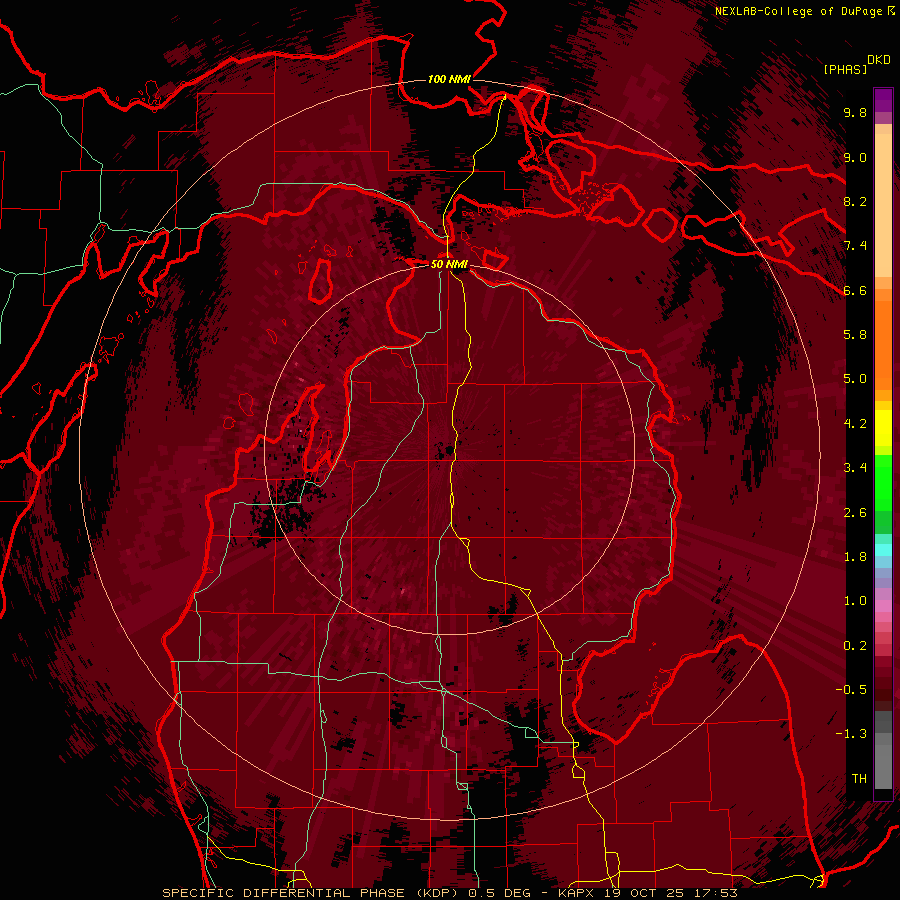The width and height of the screenshot is (900, 900).
Task: Click the 3.4 value on color scale
Action: pos(855,468)
